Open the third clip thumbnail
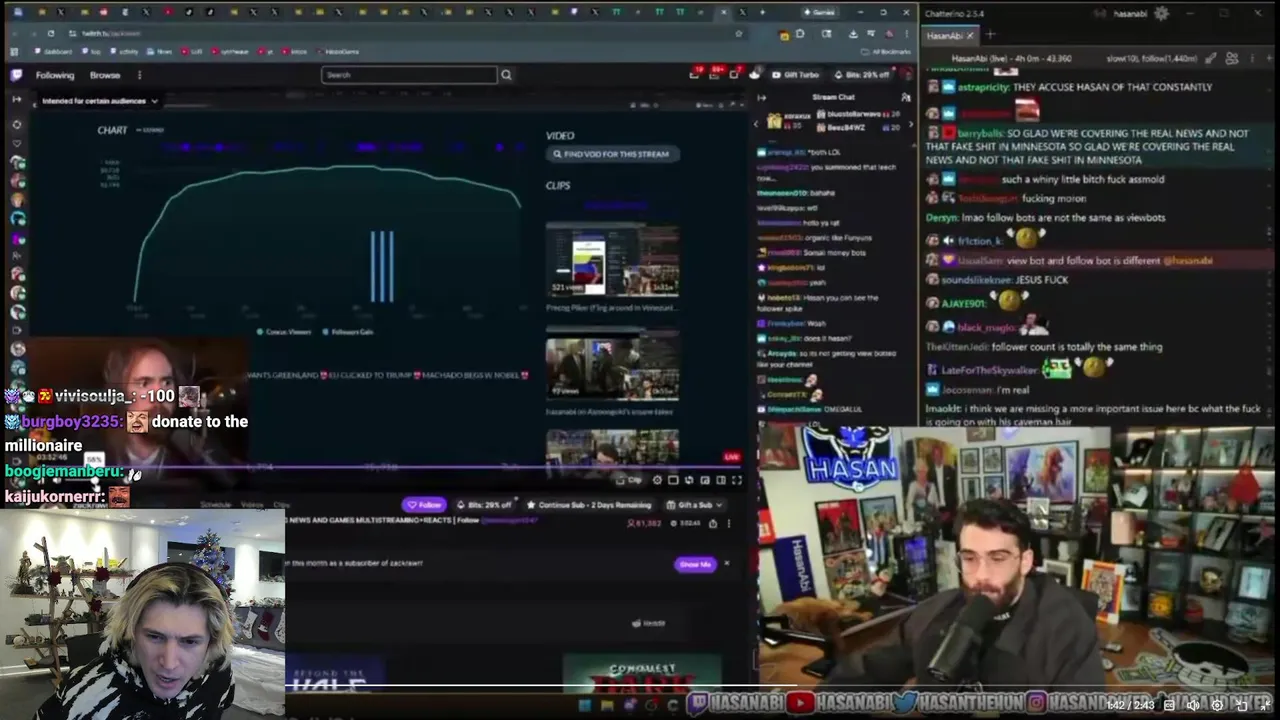The width and height of the screenshot is (1280, 720). click(x=612, y=447)
